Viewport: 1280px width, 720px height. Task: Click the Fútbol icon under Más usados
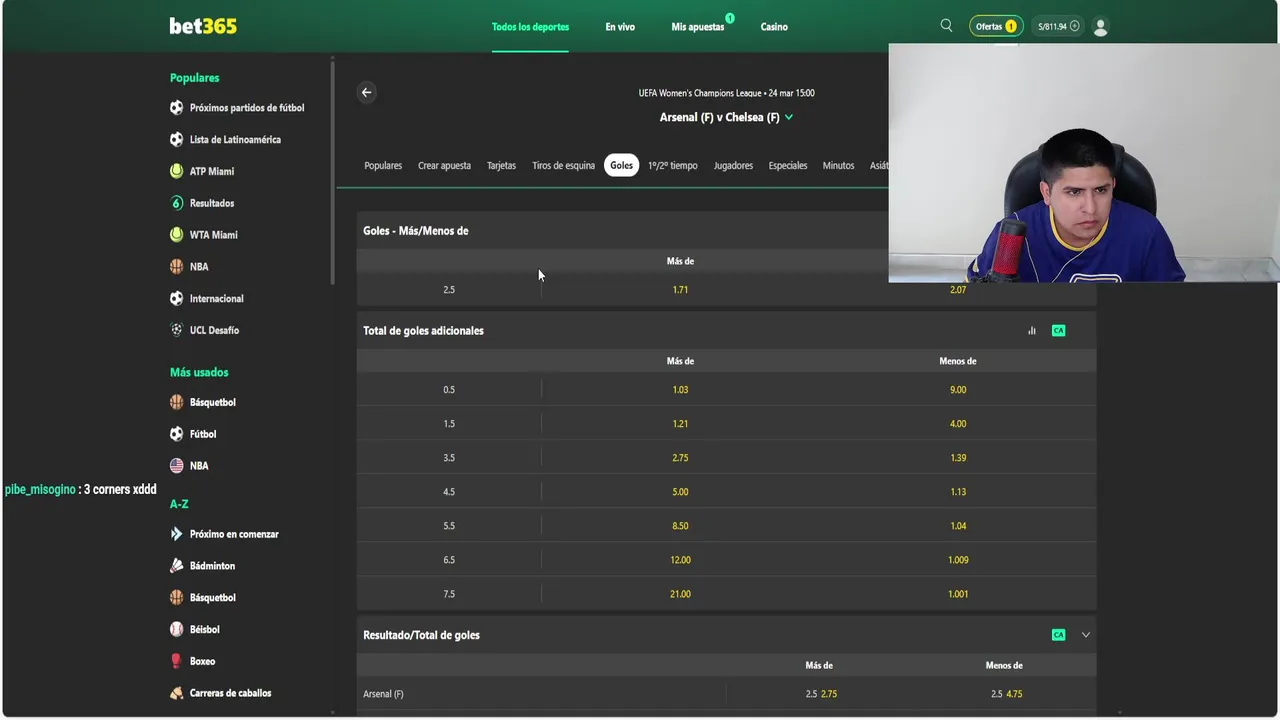(x=177, y=434)
